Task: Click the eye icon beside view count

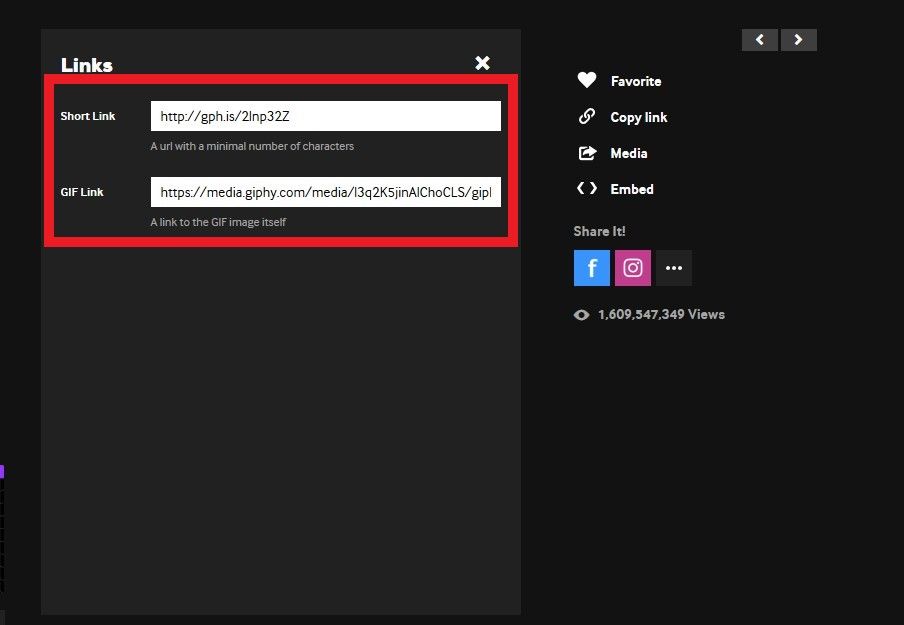Action: [581, 315]
